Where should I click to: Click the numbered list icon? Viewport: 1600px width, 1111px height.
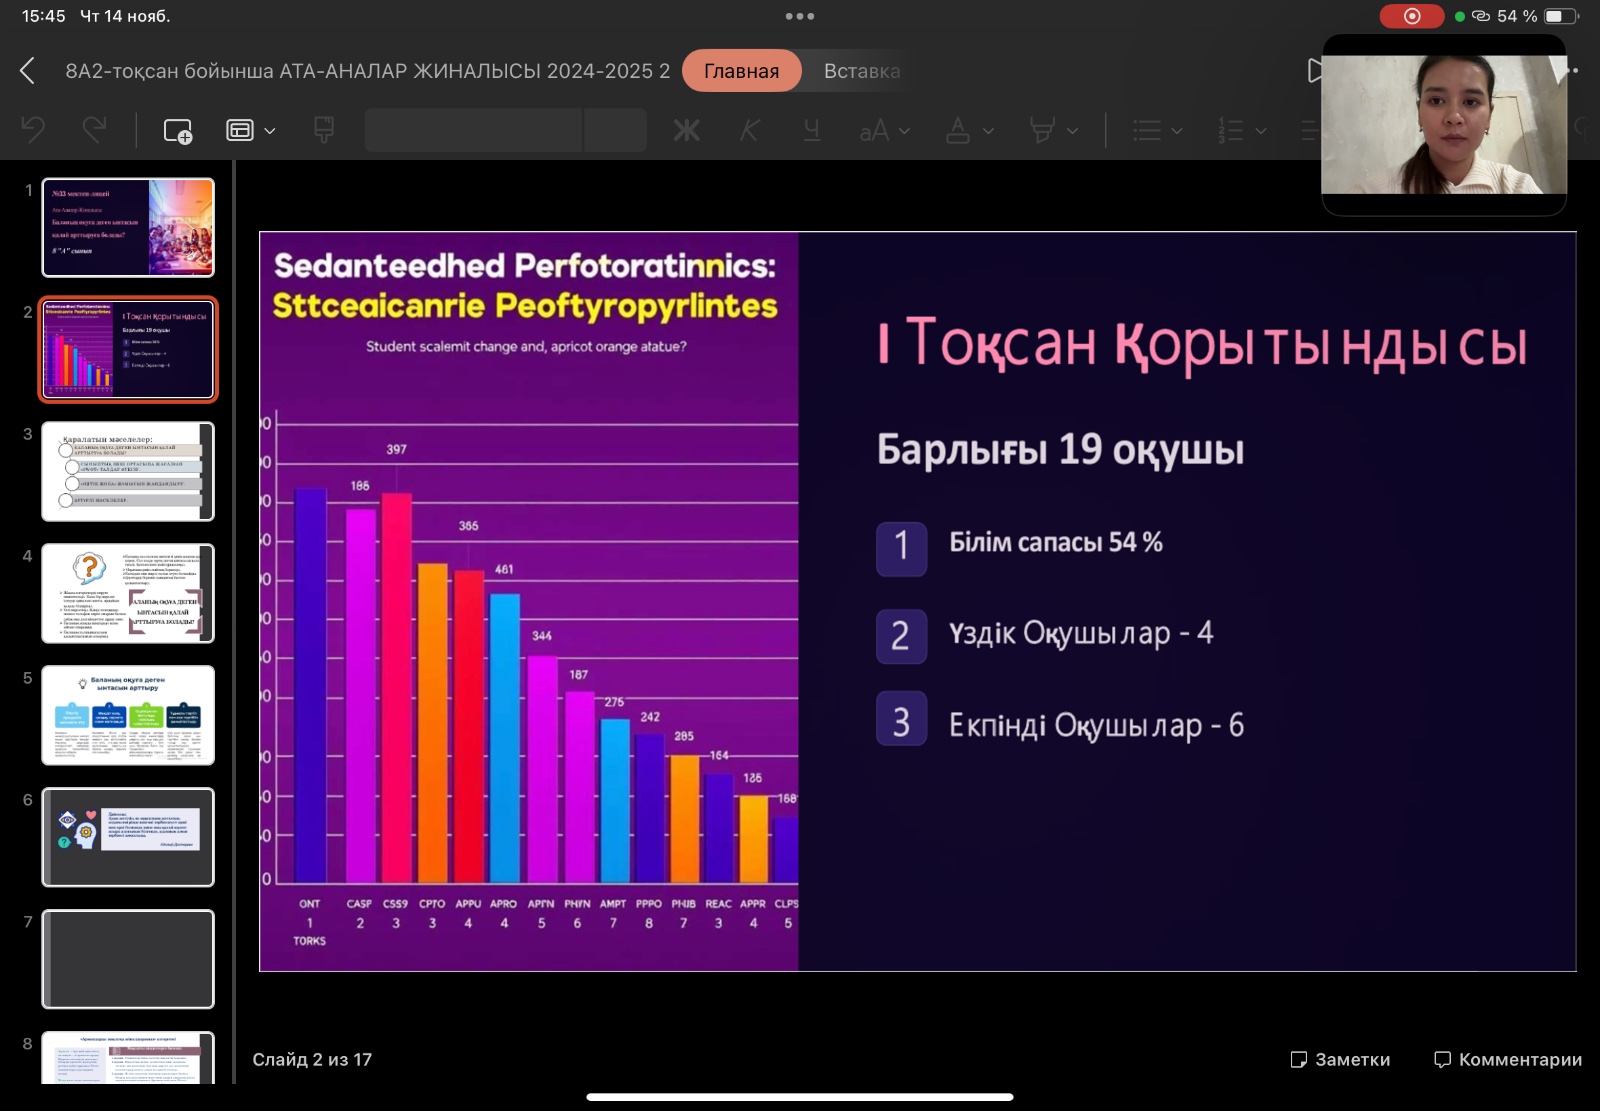(x=1231, y=131)
